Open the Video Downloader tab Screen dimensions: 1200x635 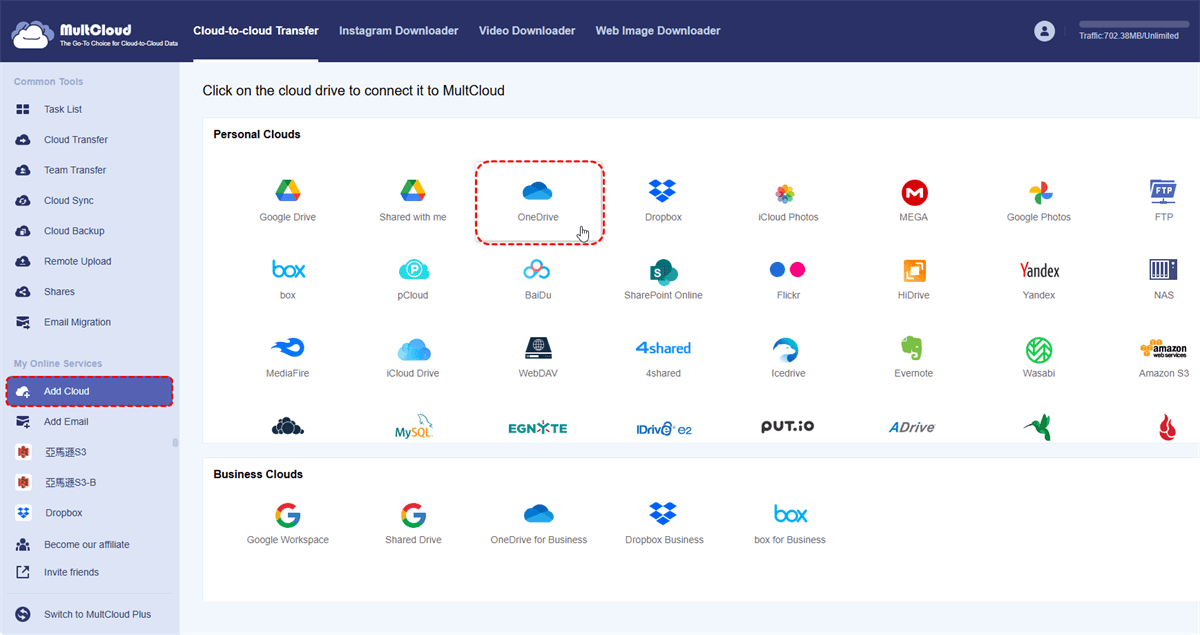[527, 31]
